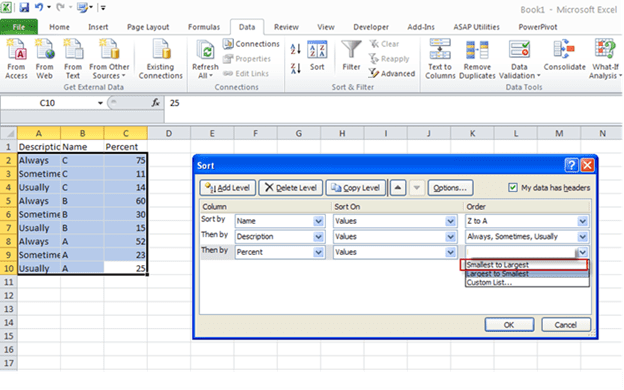Open Then by Percent column dropdown
This screenshot has height=390, width=624.
tap(318, 252)
